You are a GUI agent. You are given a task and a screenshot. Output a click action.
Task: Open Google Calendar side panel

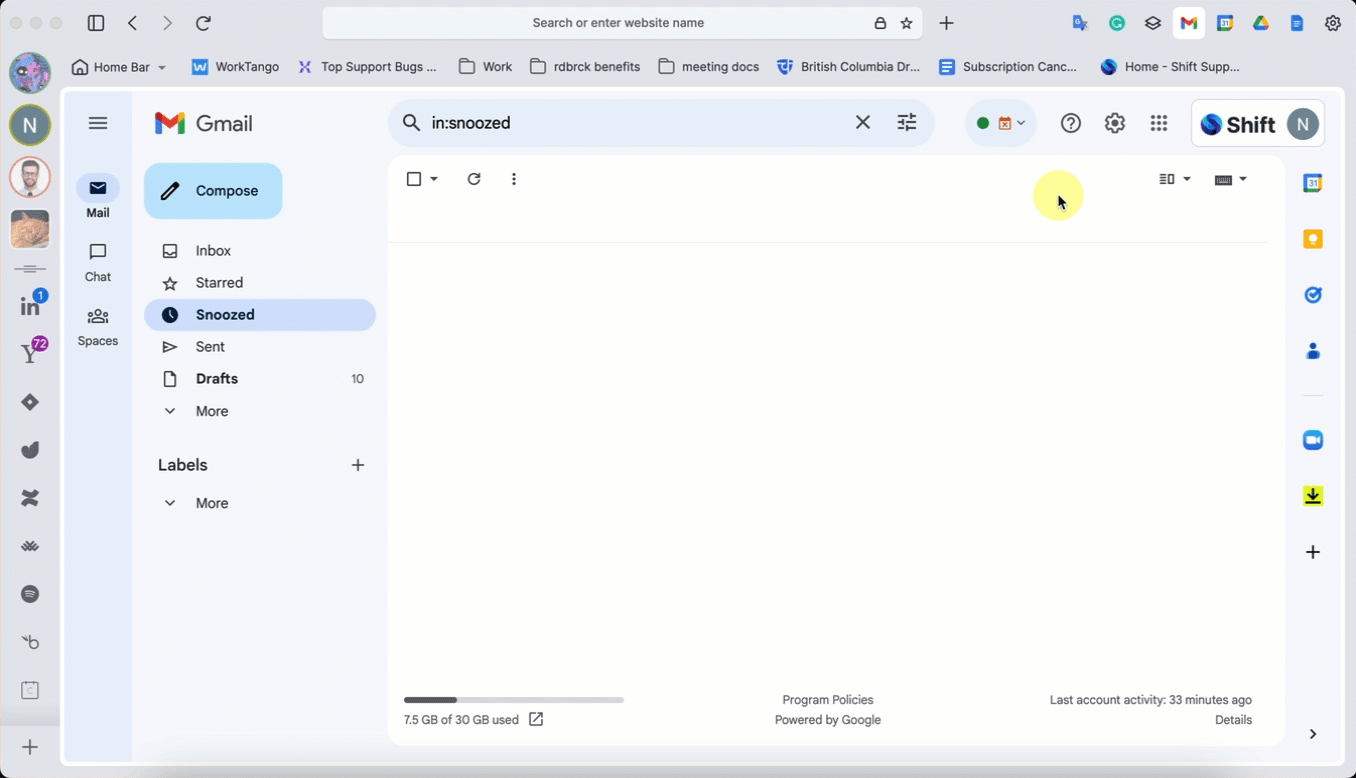(1313, 183)
